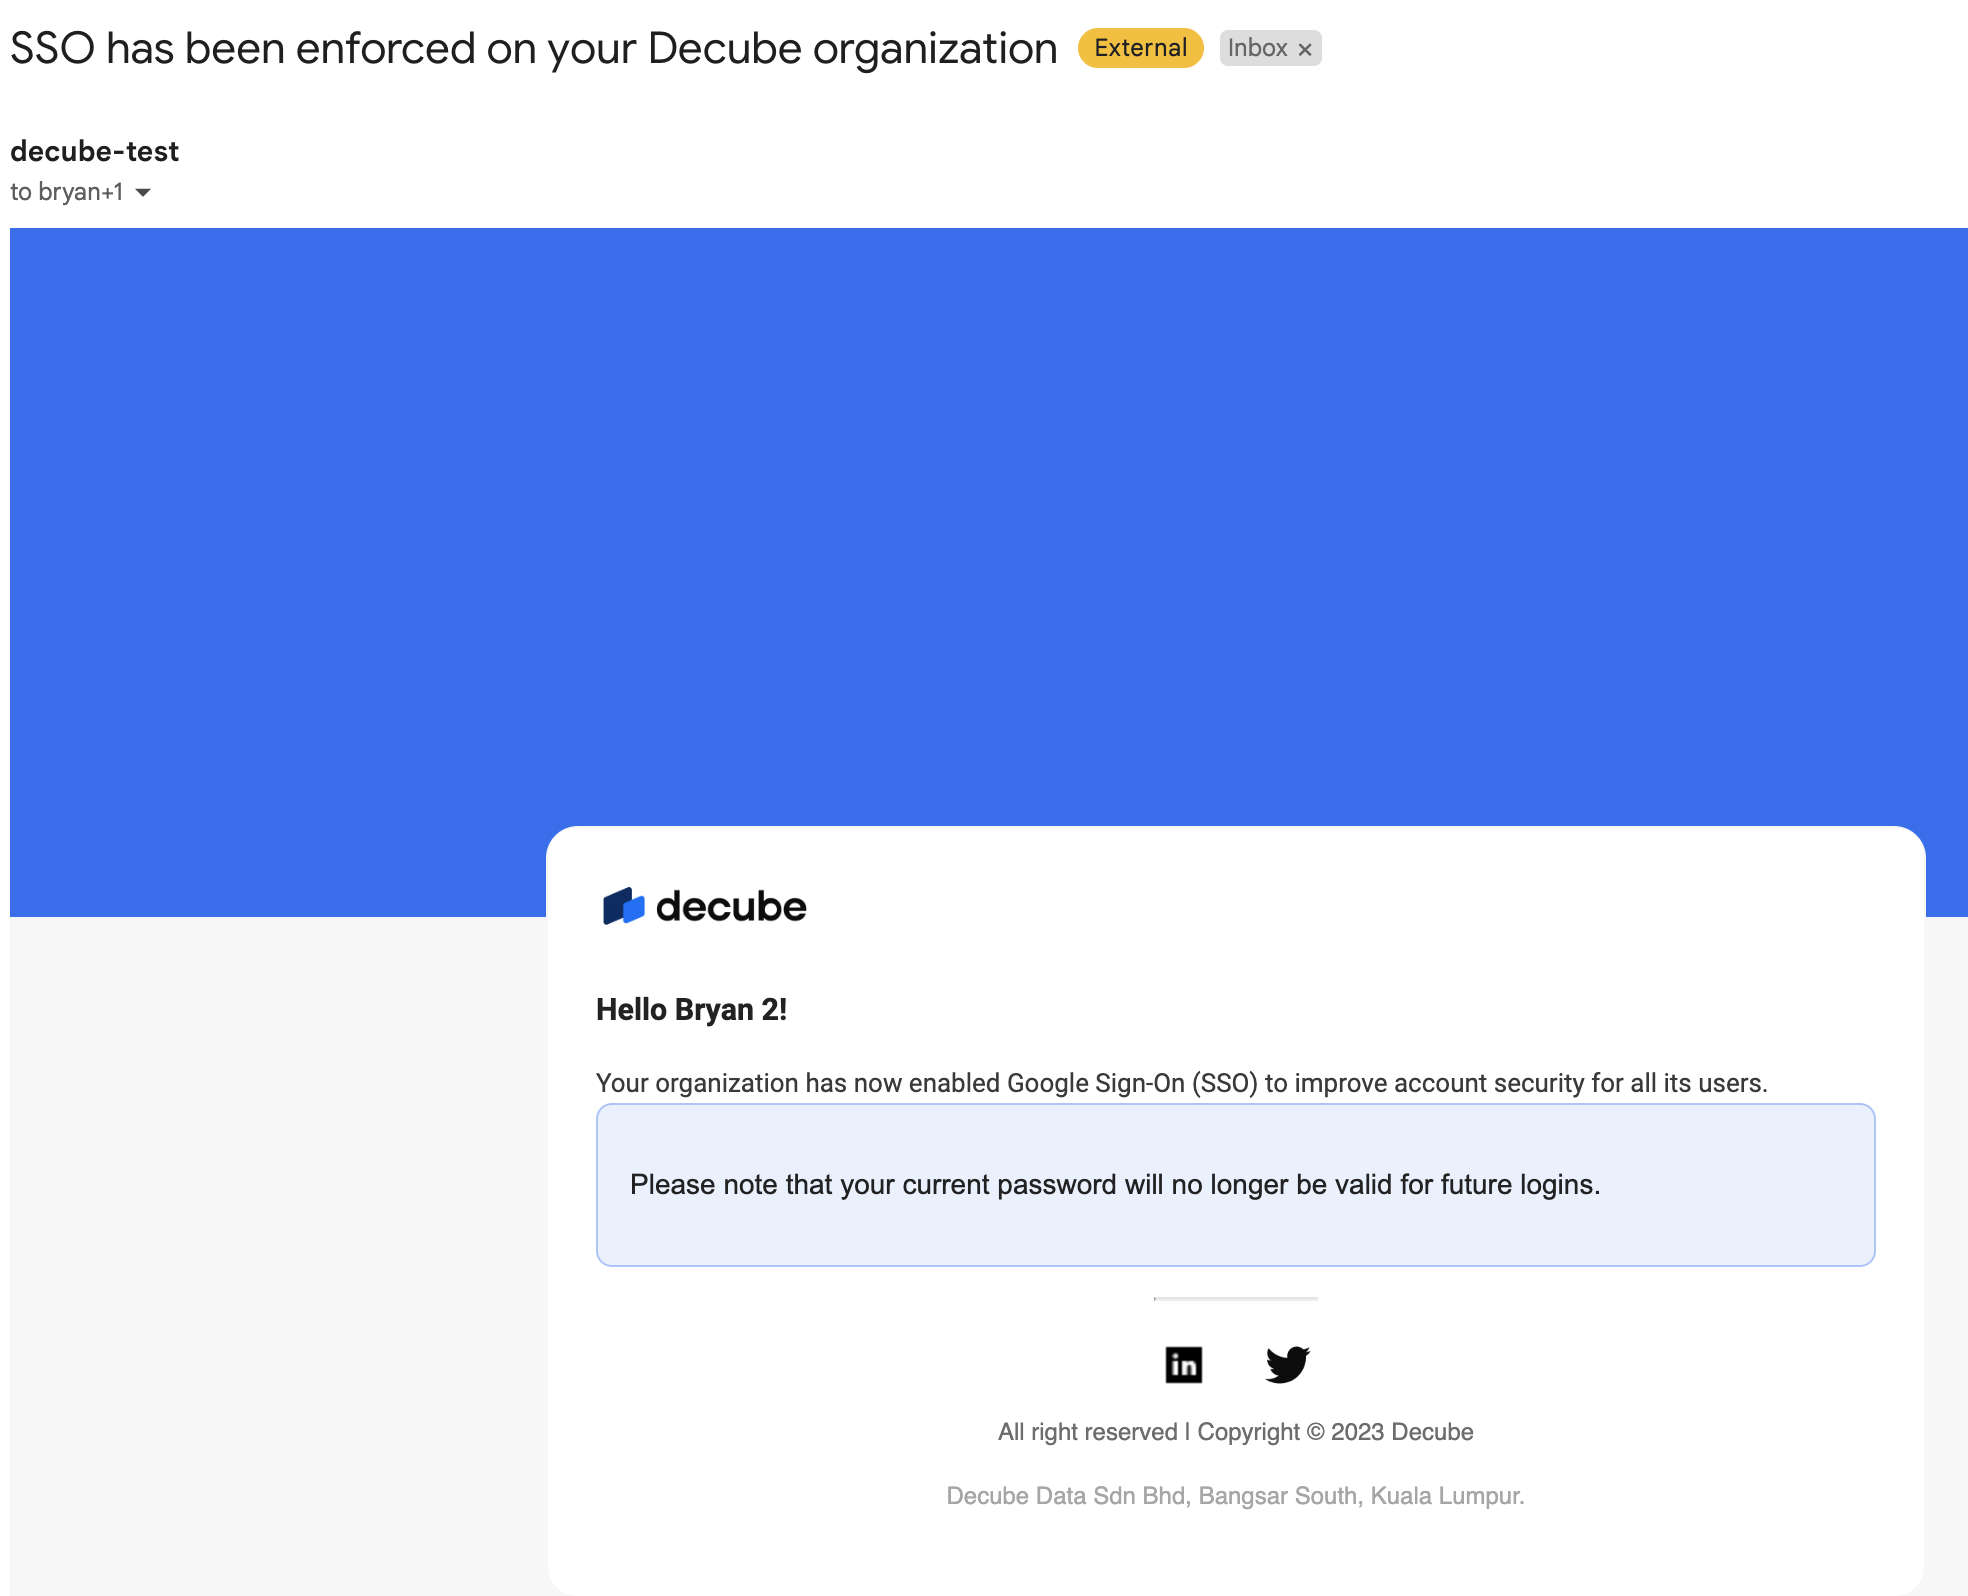Click the Copyright © 2023 Decube line
This screenshot has height=1596, width=1968.
1235,1432
